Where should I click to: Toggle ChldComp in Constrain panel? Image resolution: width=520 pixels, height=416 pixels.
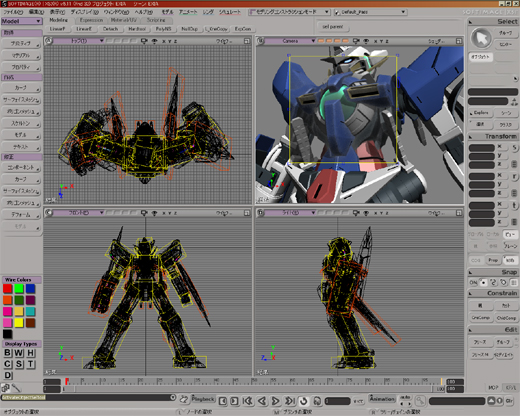[x=506, y=318]
